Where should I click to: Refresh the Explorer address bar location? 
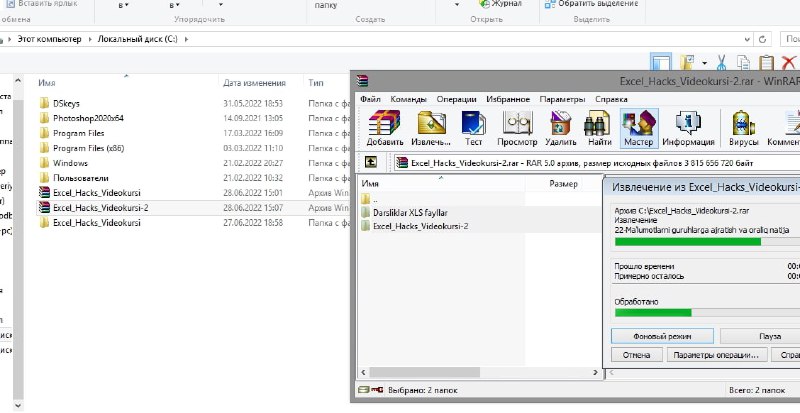click(762, 39)
